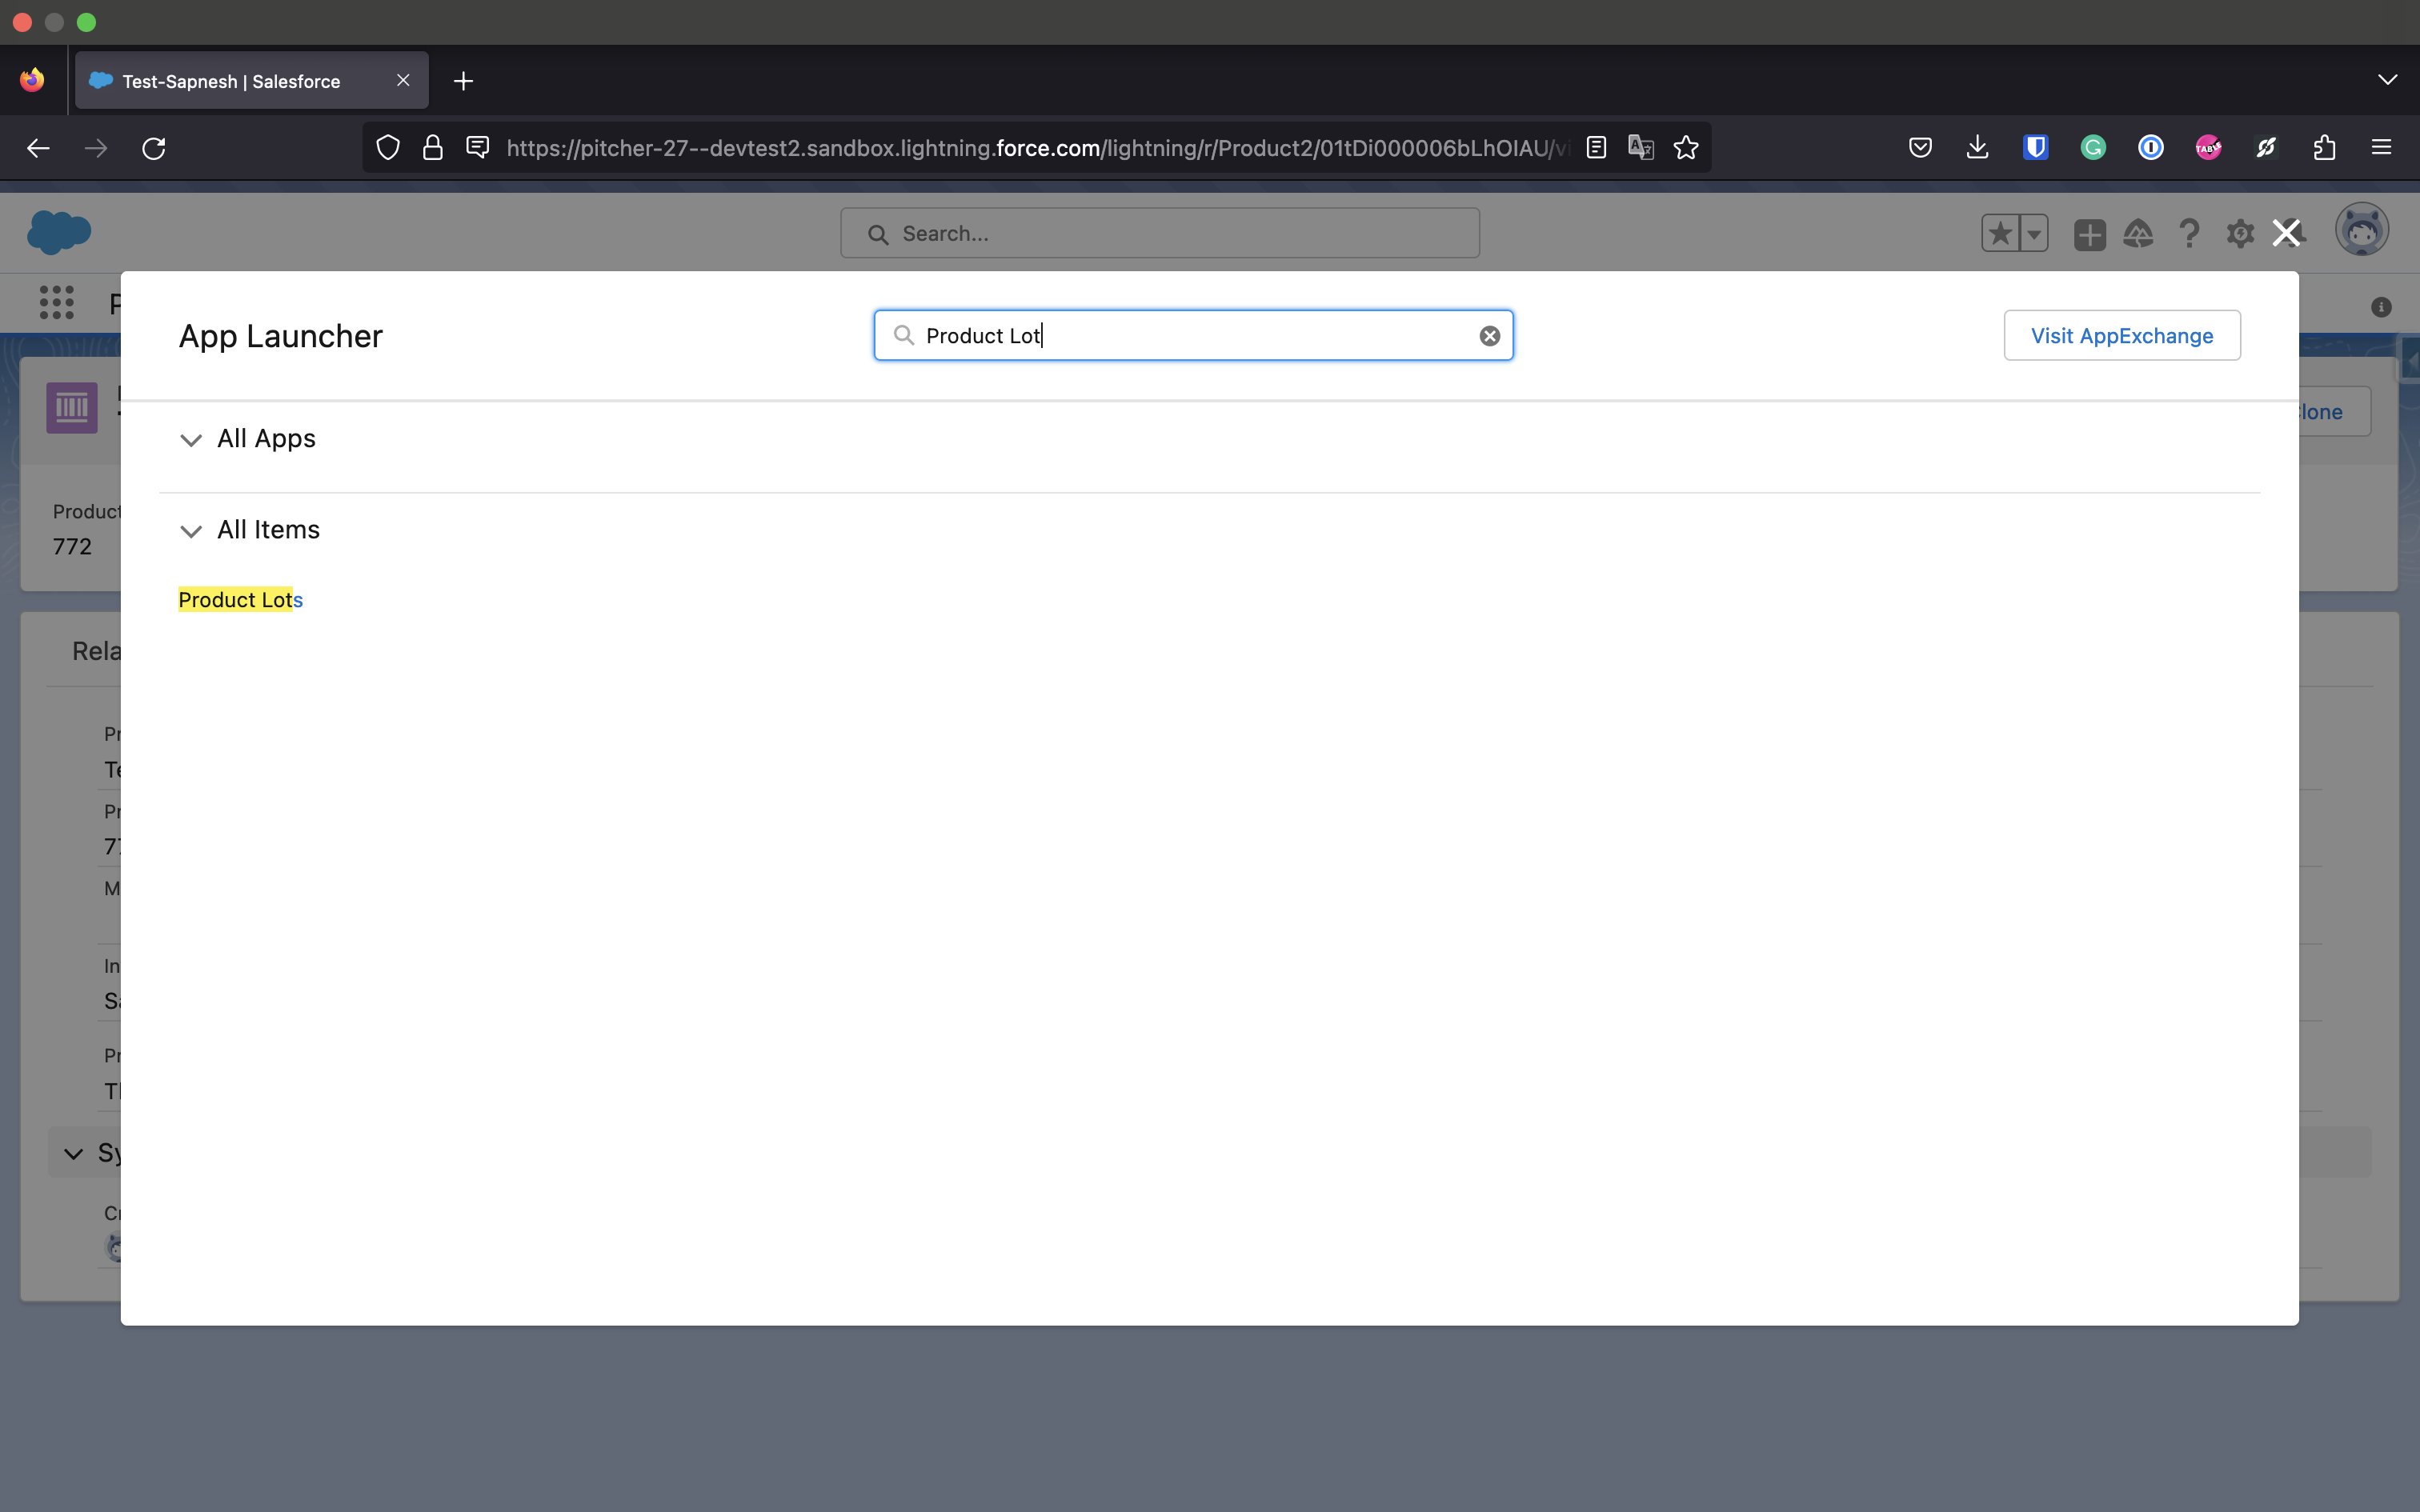The height and width of the screenshot is (1512, 2420).
Task: Reload the page in Firefox
Action: [154, 148]
